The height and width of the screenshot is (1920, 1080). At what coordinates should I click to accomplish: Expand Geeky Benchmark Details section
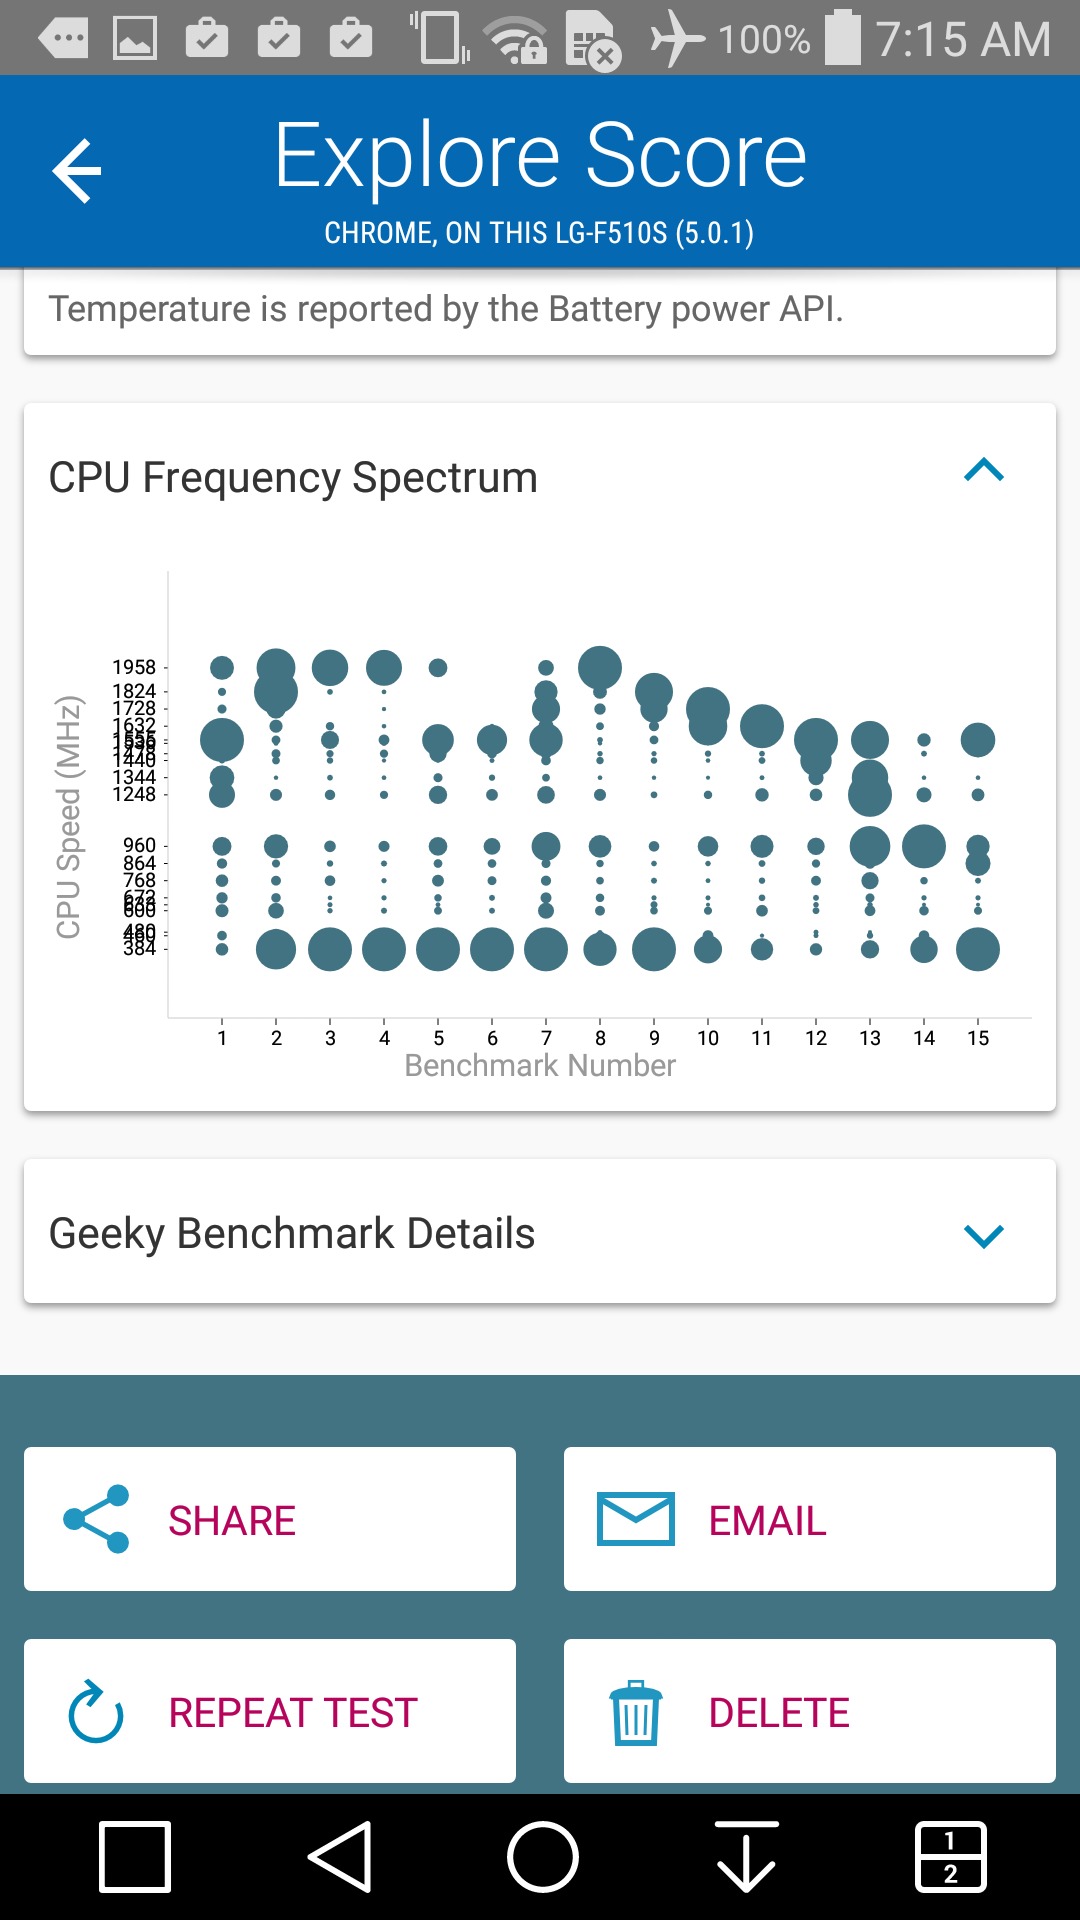(983, 1236)
